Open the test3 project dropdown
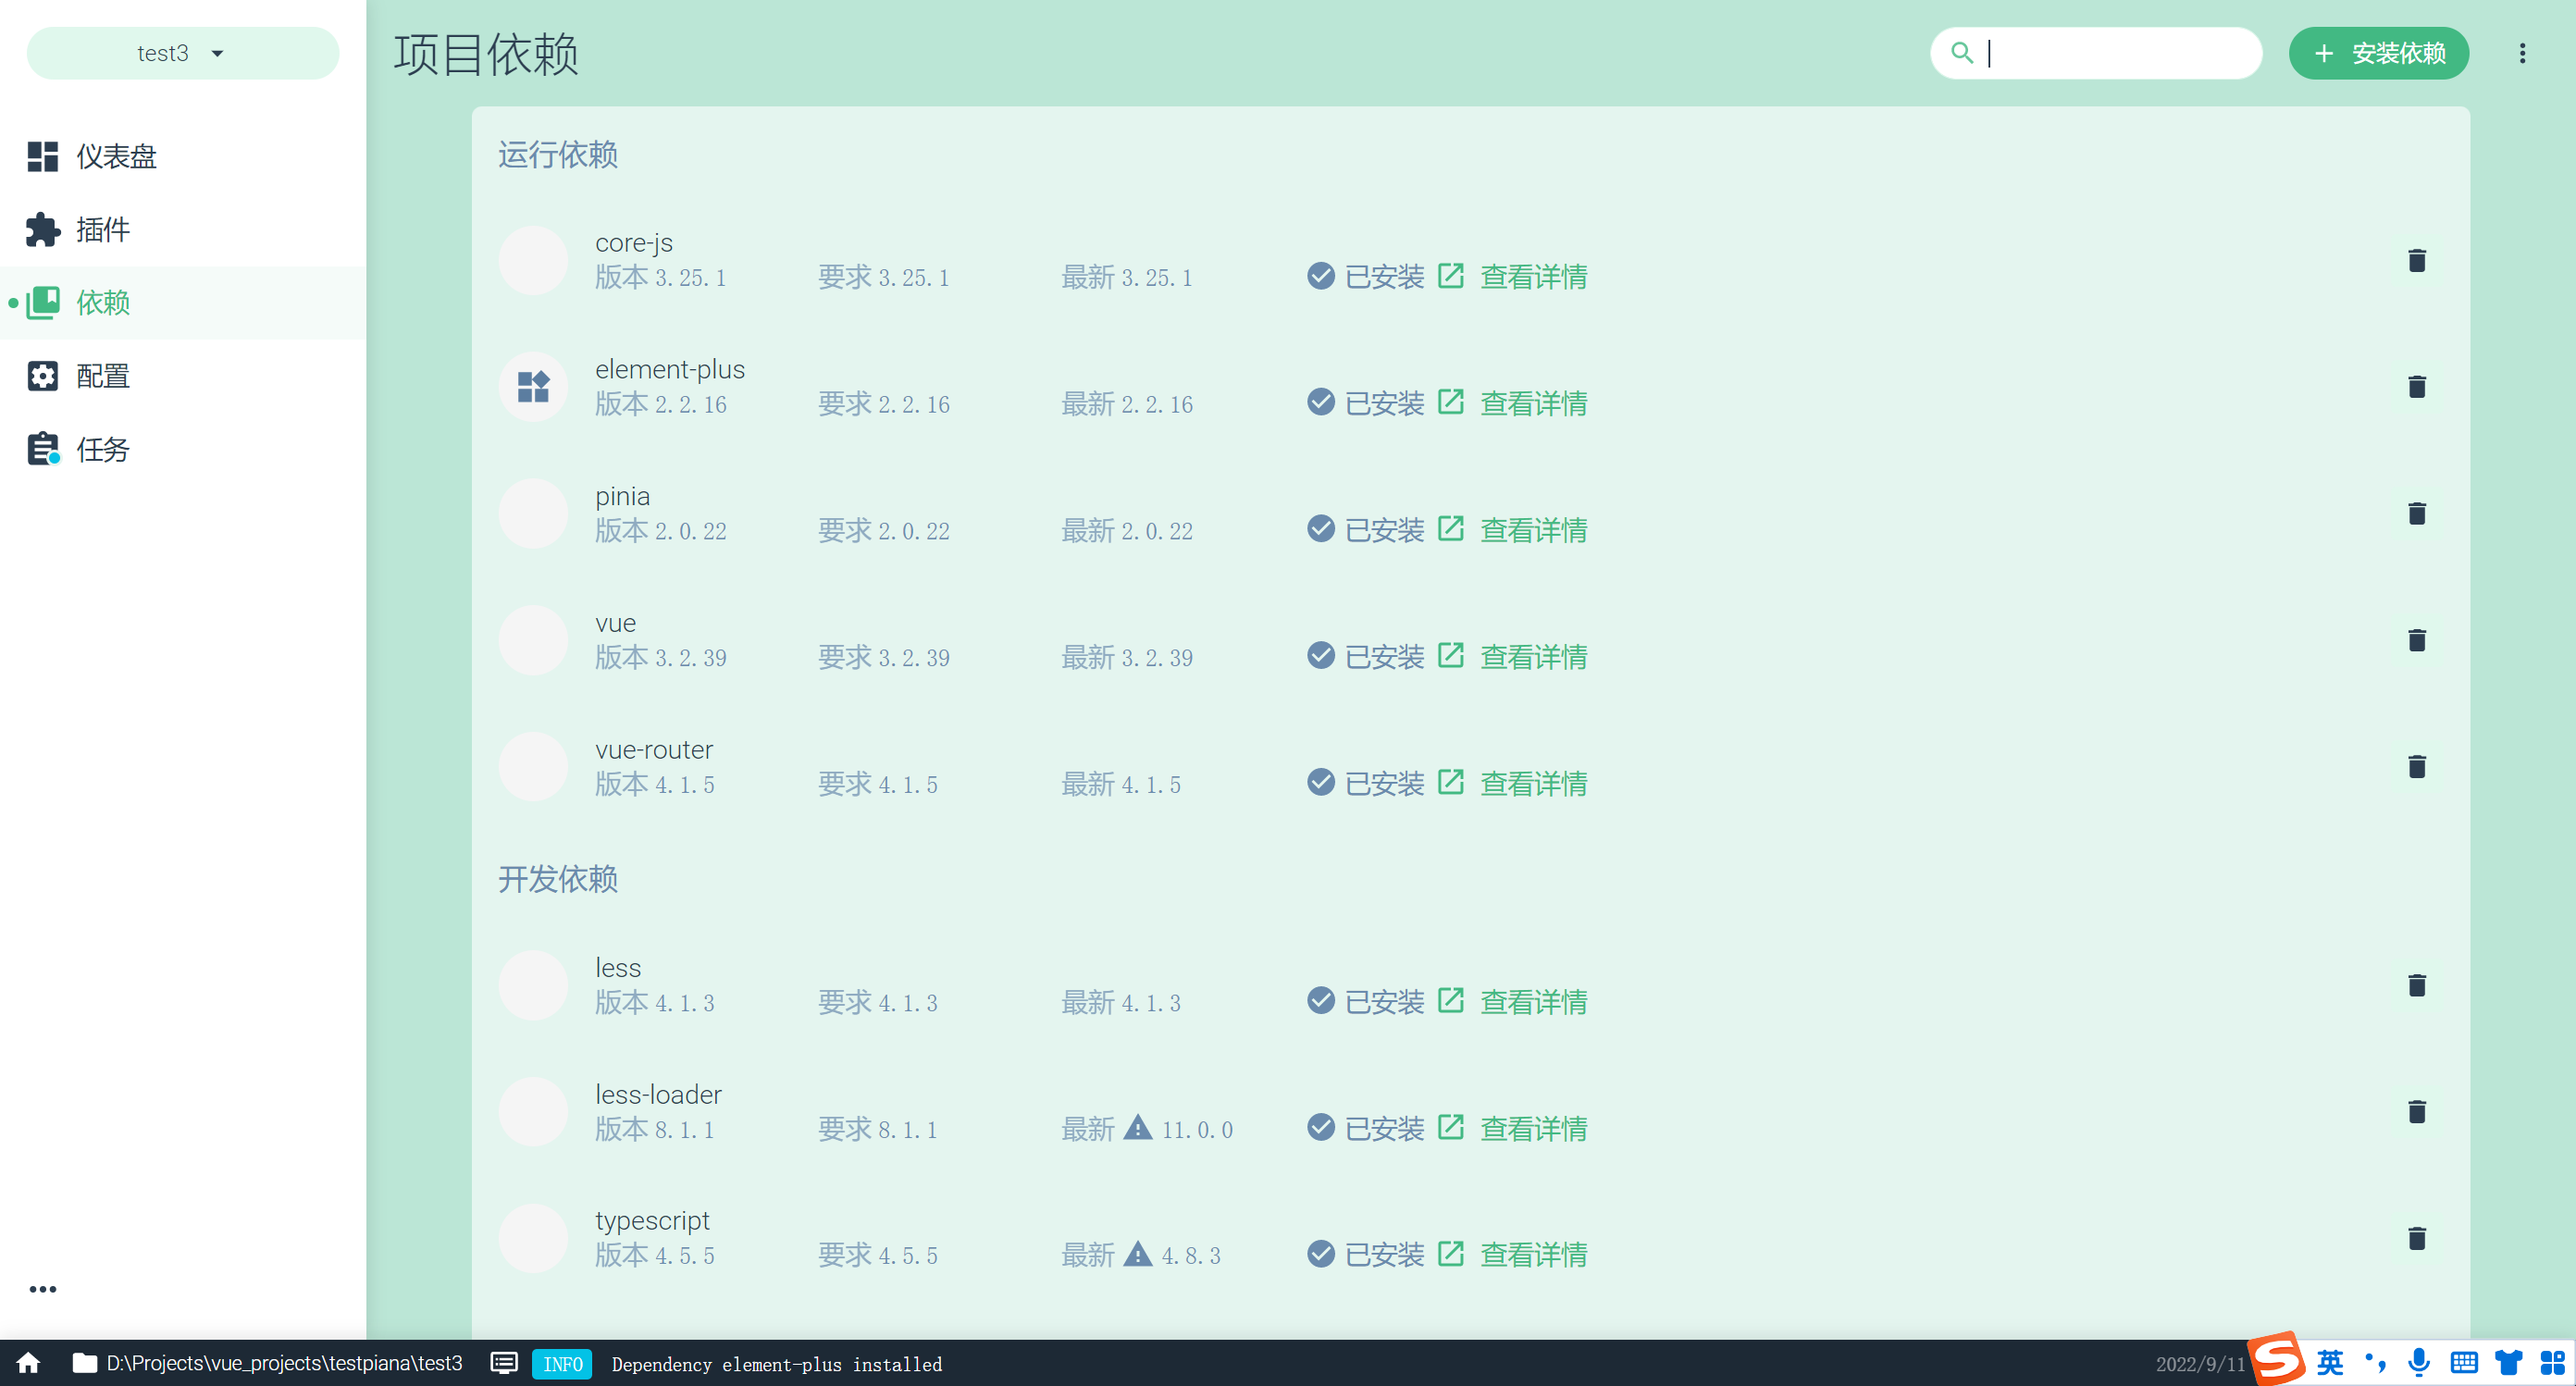 click(182, 53)
